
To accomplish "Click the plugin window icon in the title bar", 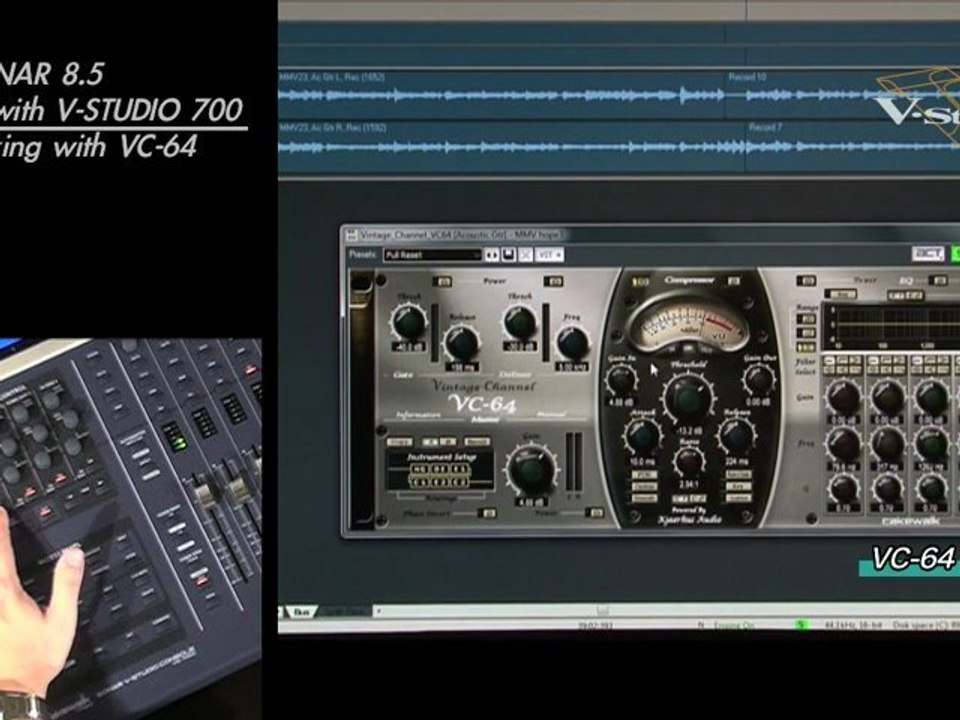I will [351, 234].
